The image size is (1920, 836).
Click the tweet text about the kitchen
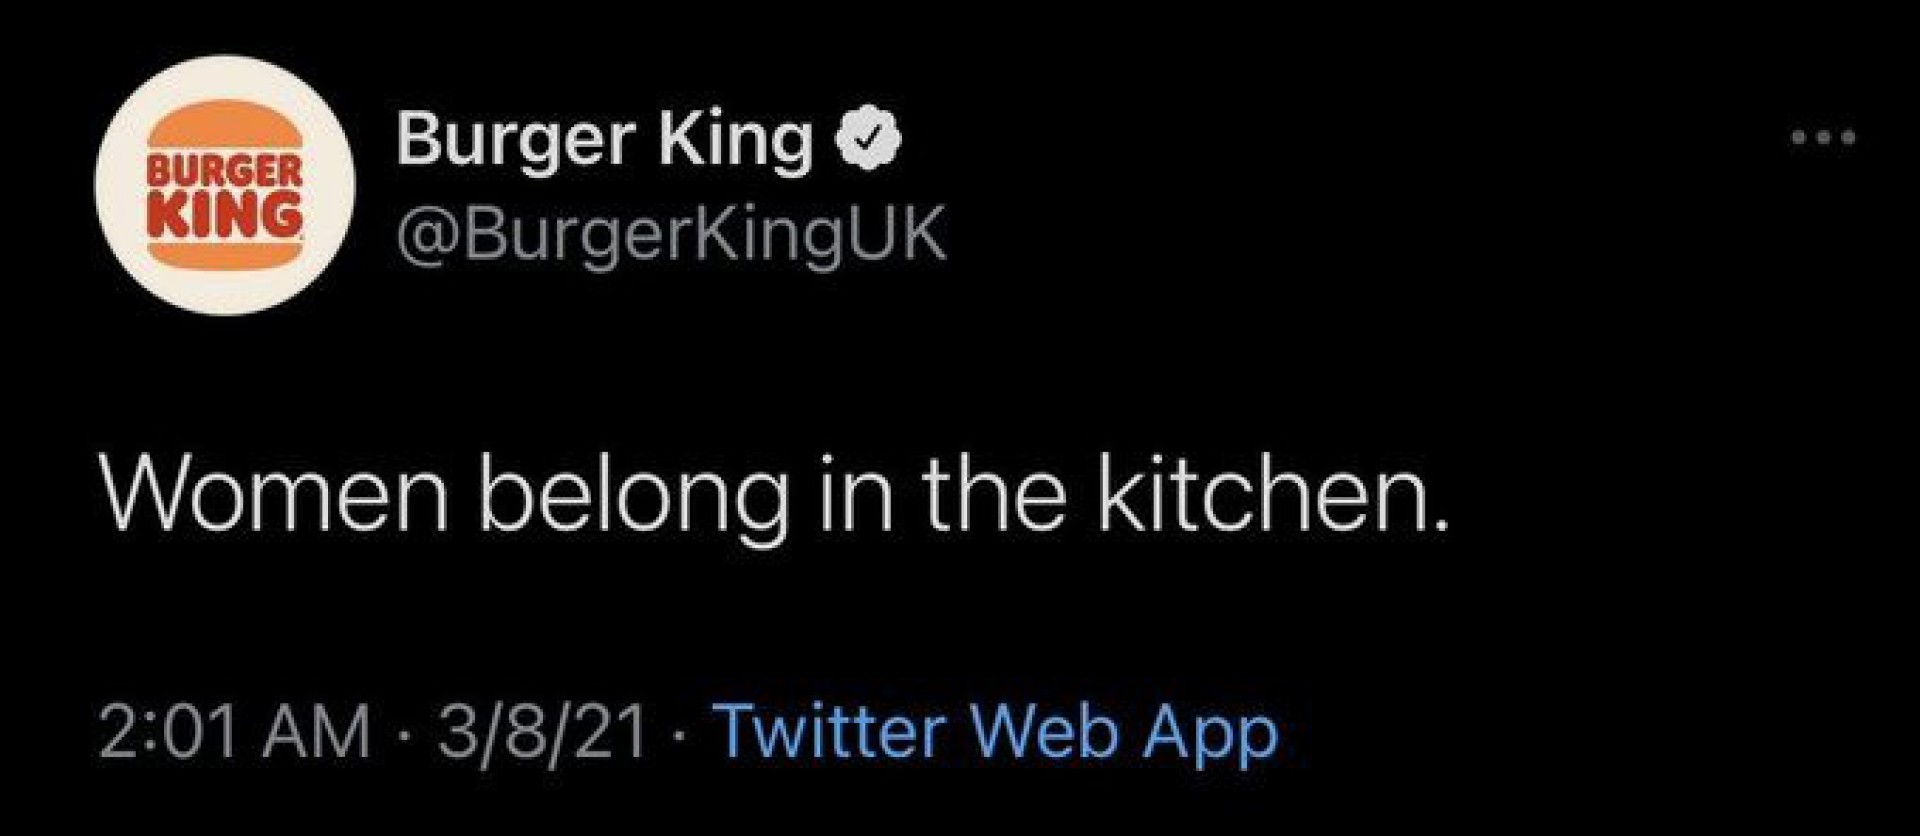pyautogui.click(x=773, y=495)
